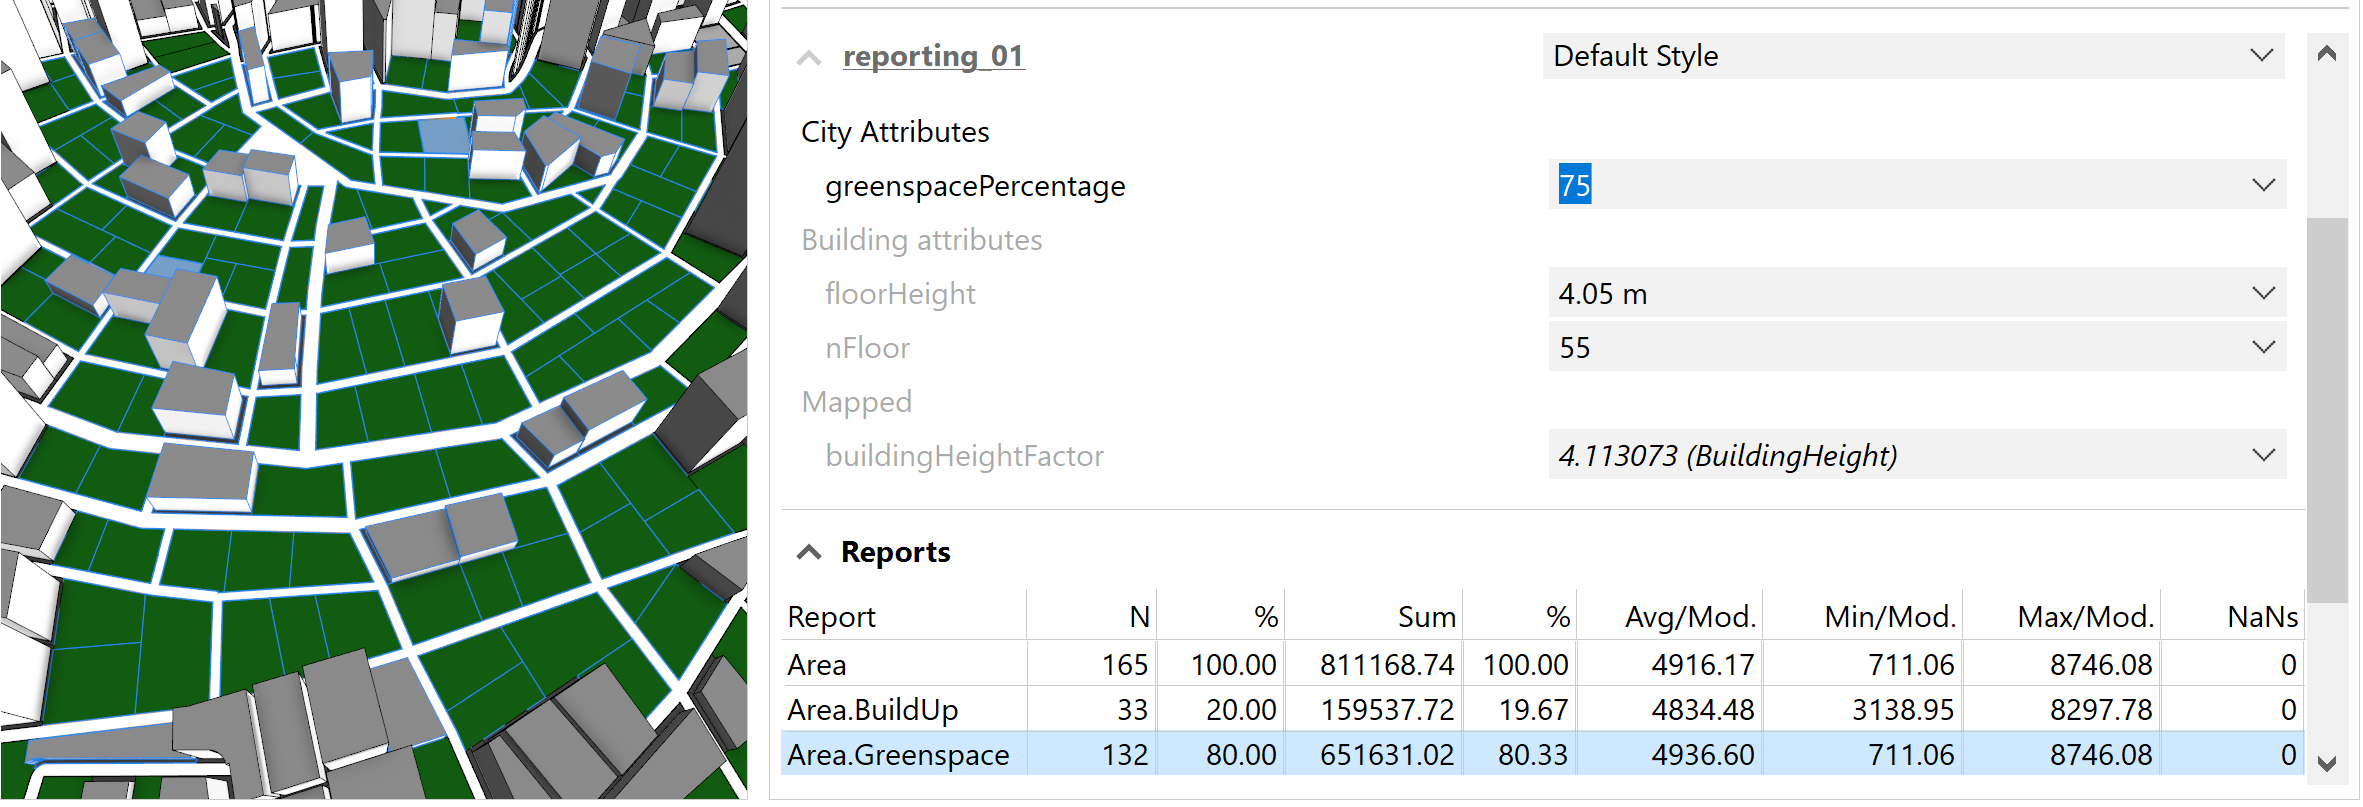This screenshot has width=2363, height=807.
Task: Open the buildingHeightFactor dropdown arrow
Action: (x=2263, y=455)
